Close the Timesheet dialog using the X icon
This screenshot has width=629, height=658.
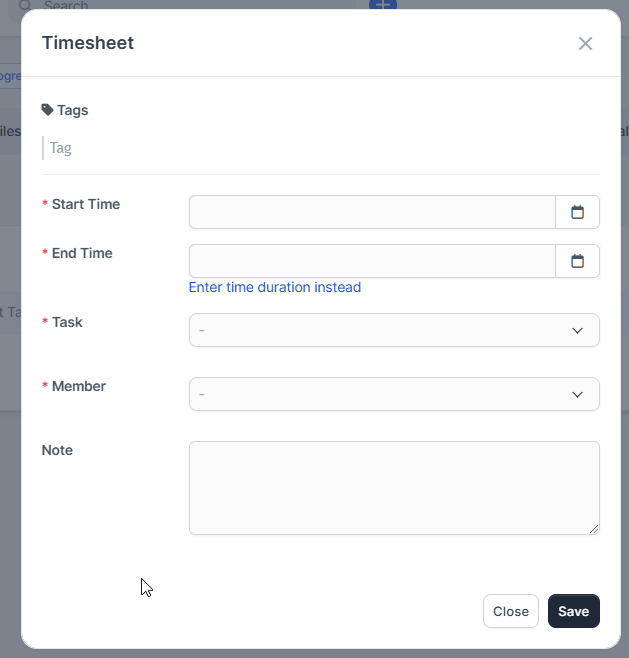coord(585,43)
